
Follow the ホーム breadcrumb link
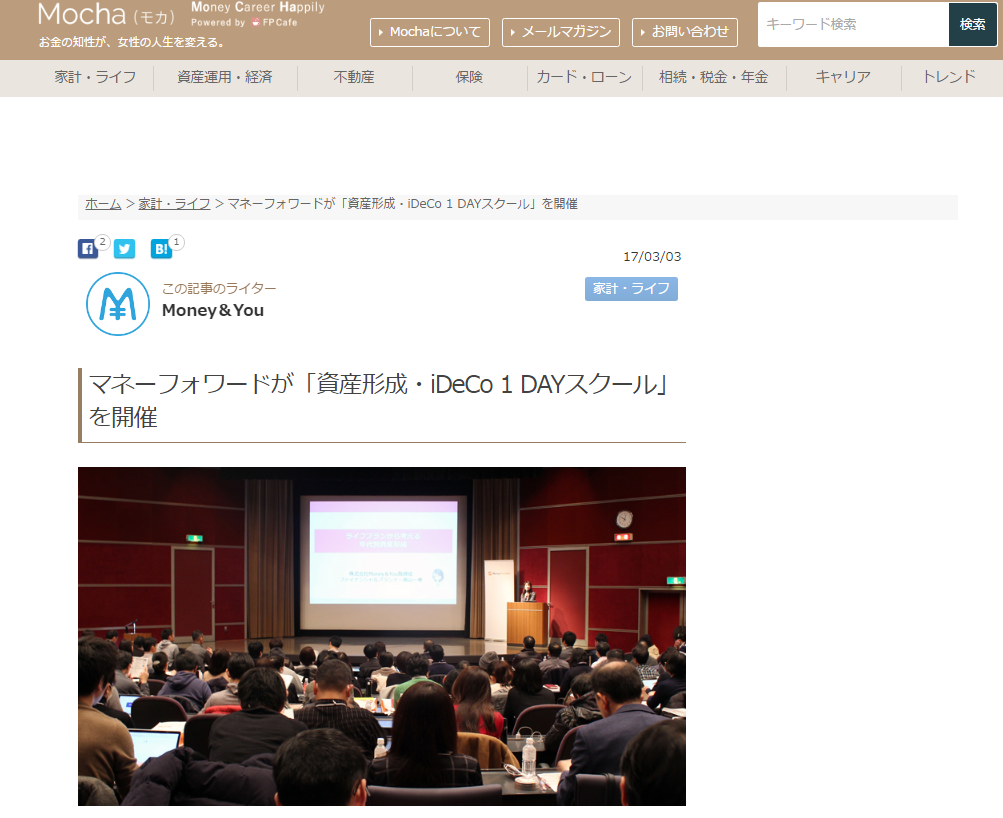[103, 204]
